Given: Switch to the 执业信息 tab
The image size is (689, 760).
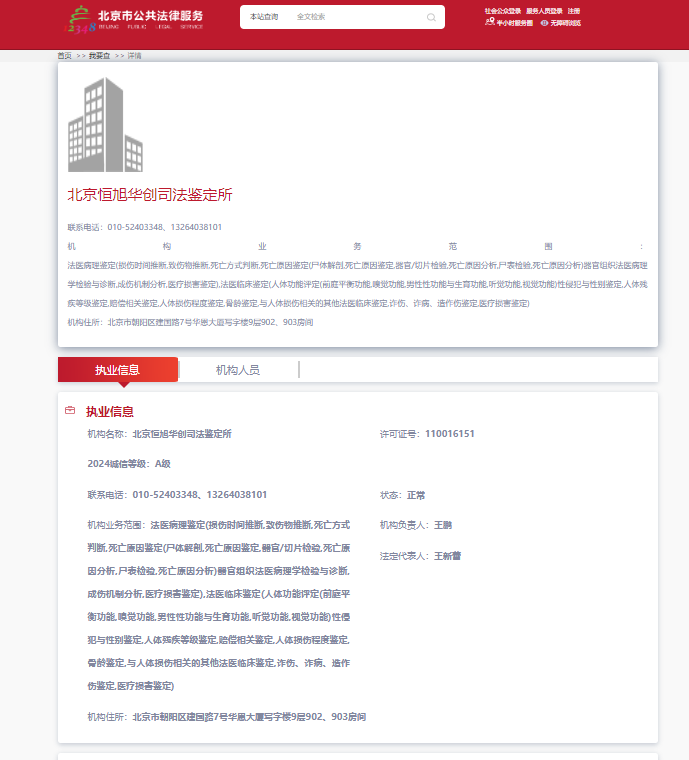Looking at the screenshot, I should pos(117,369).
